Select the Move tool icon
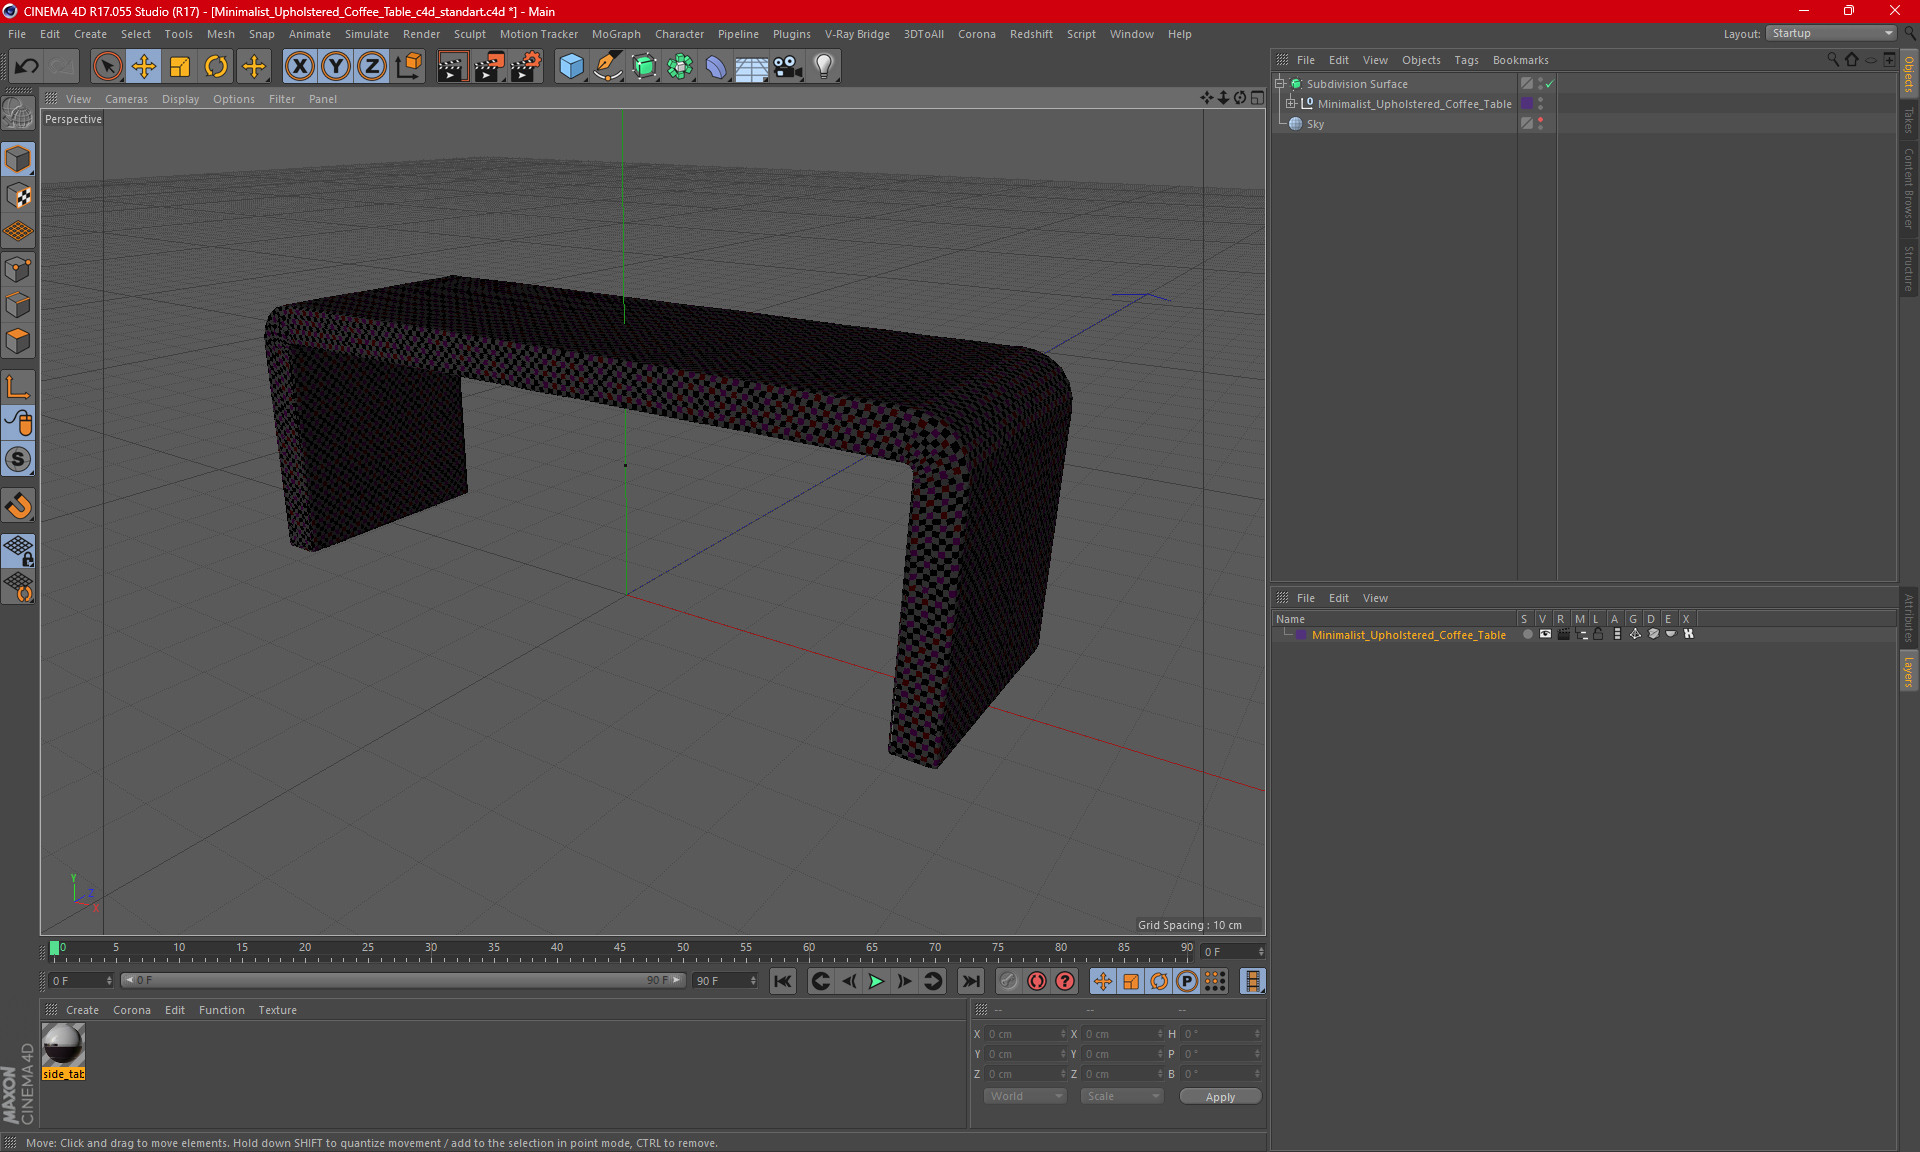1920x1152 pixels. click(144, 67)
